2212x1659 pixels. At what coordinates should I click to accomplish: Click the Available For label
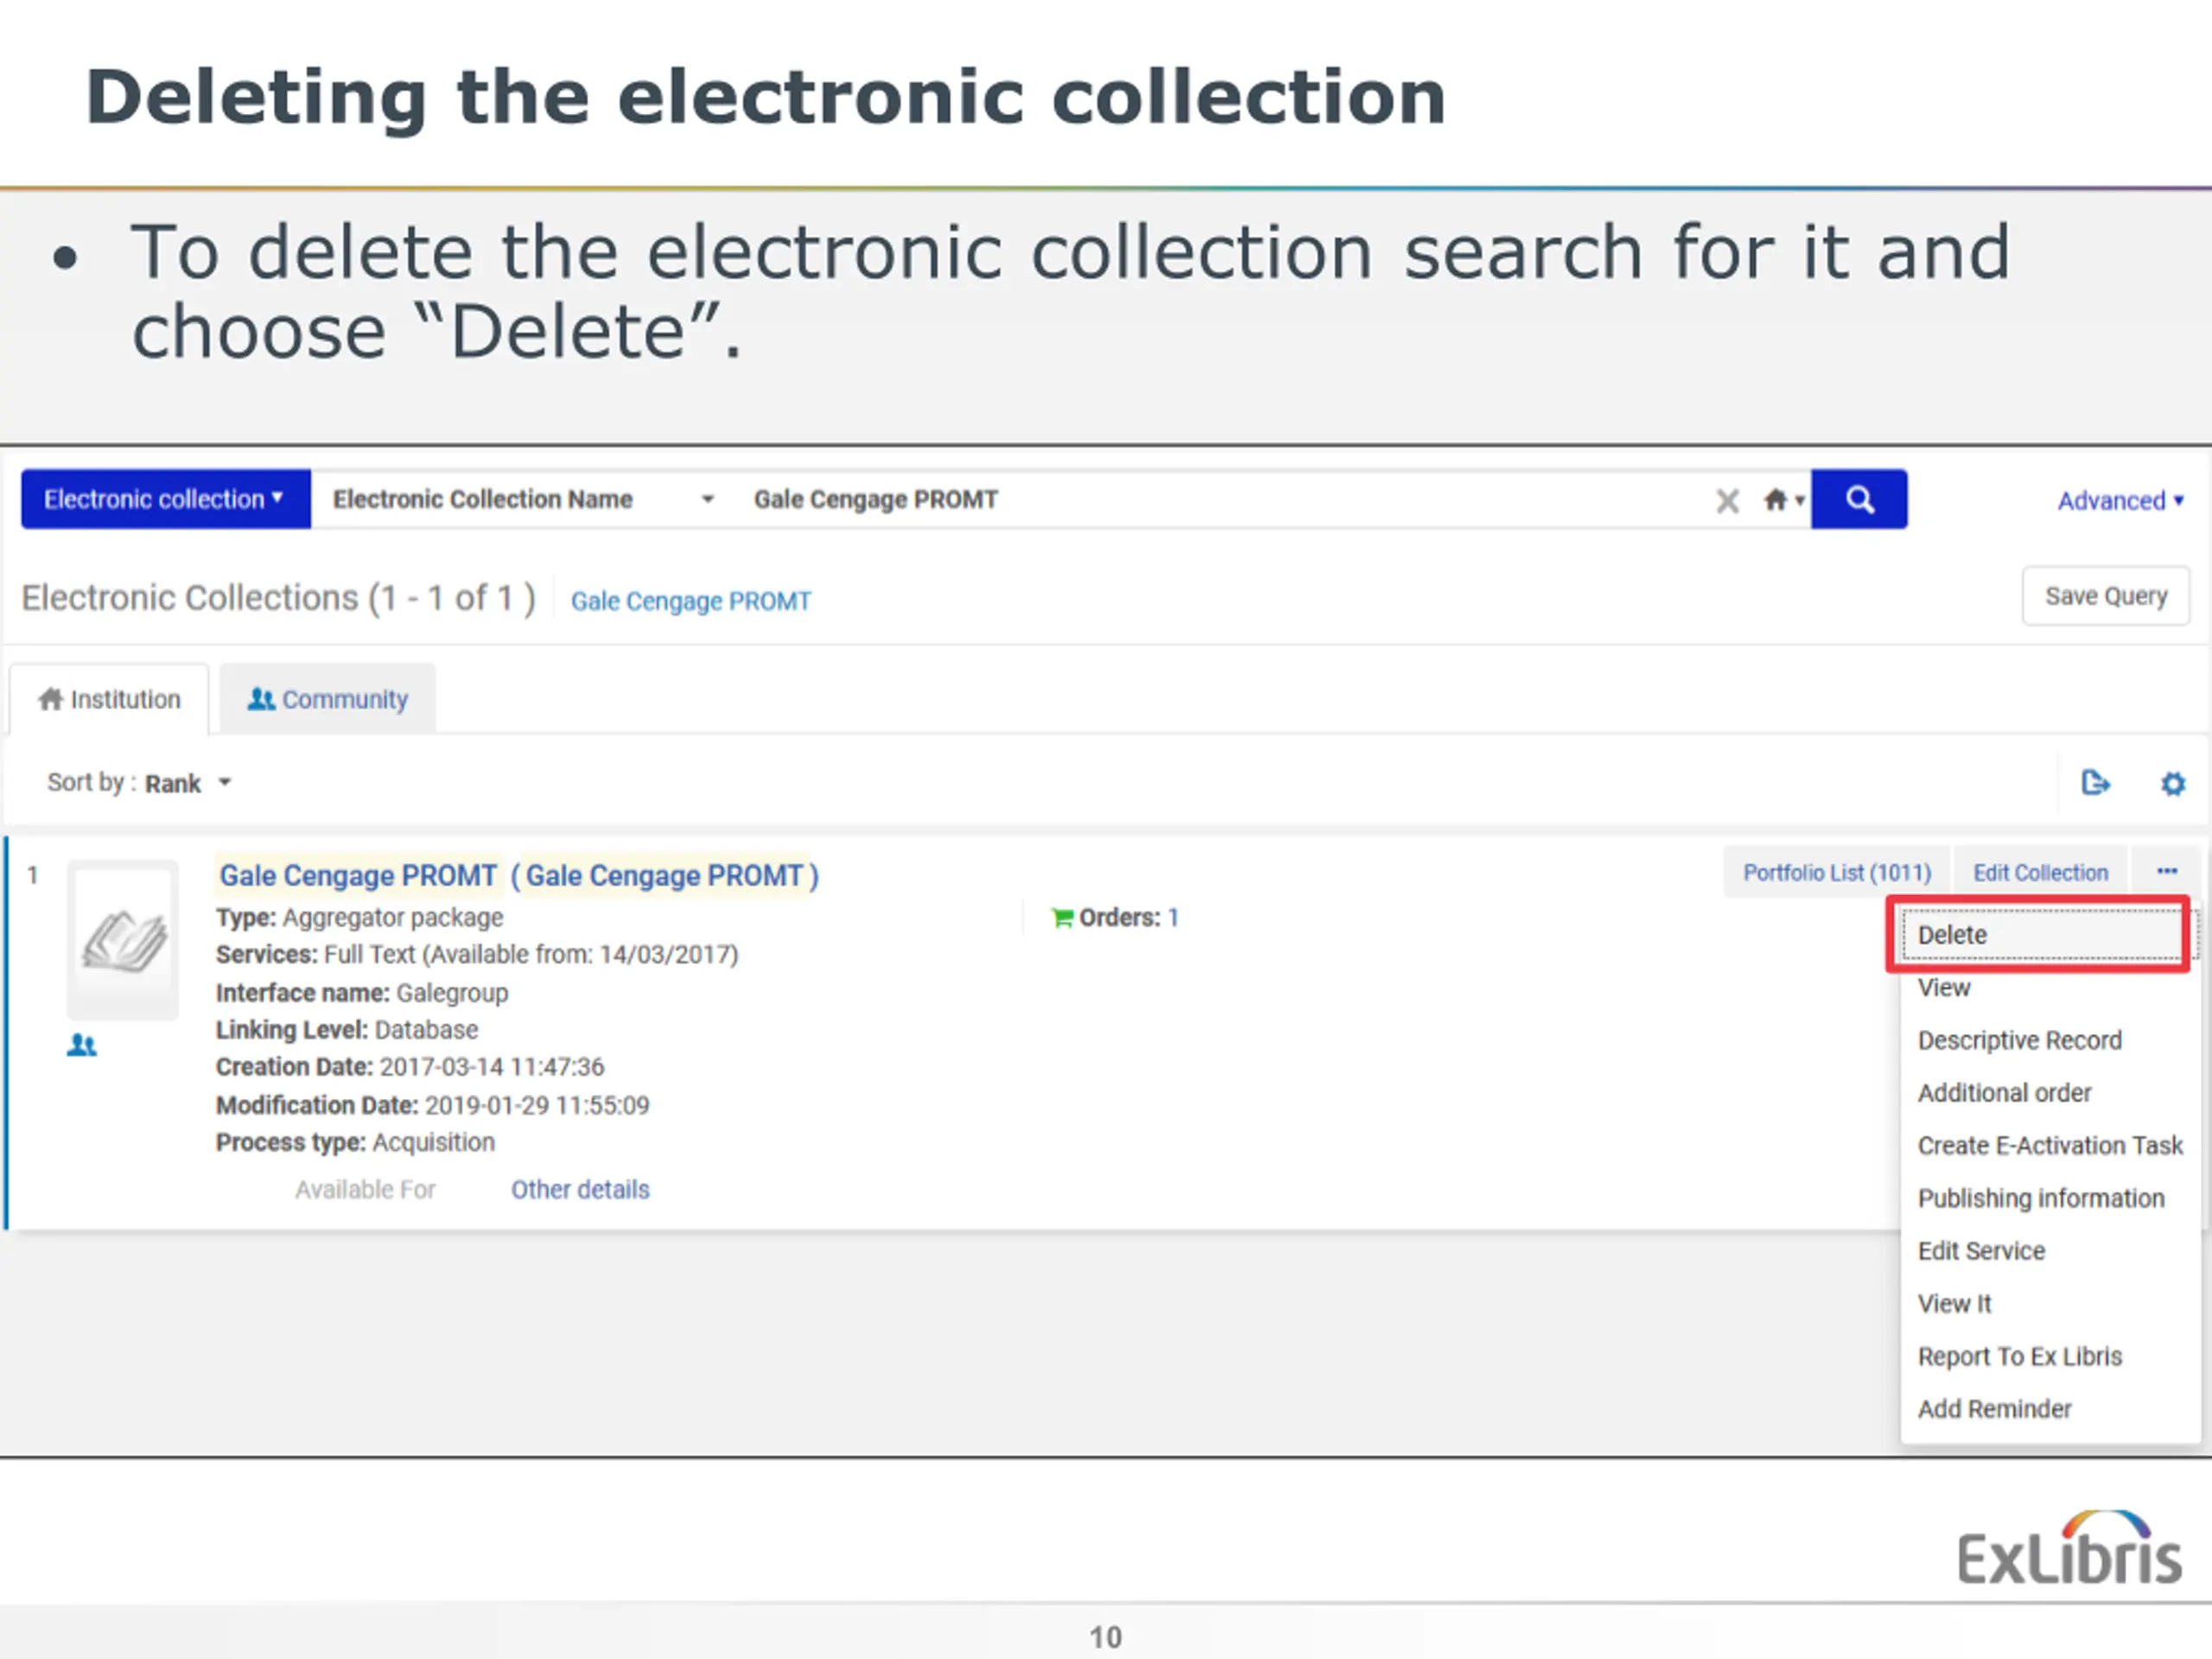pyautogui.click(x=365, y=1190)
